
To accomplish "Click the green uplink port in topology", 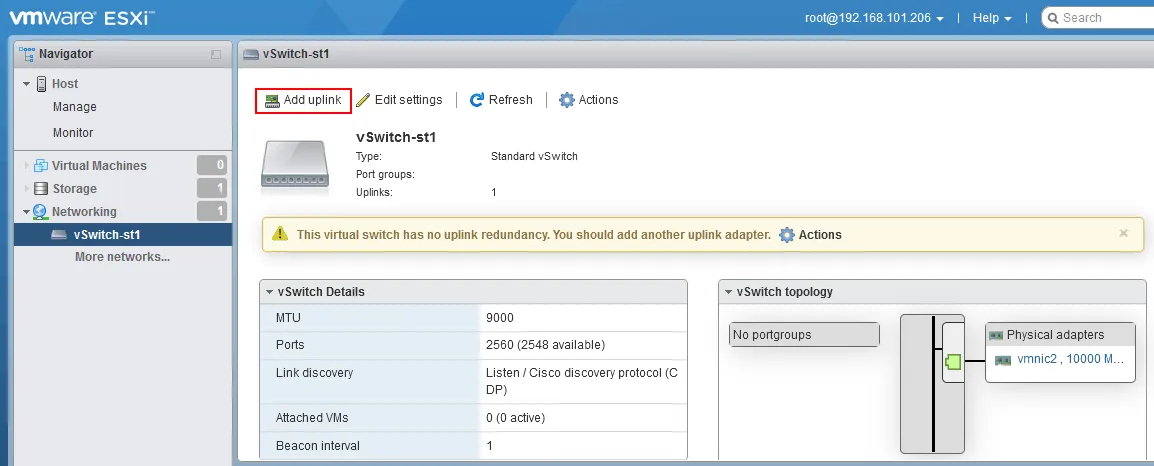I will pyautogui.click(x=952, y=362).
